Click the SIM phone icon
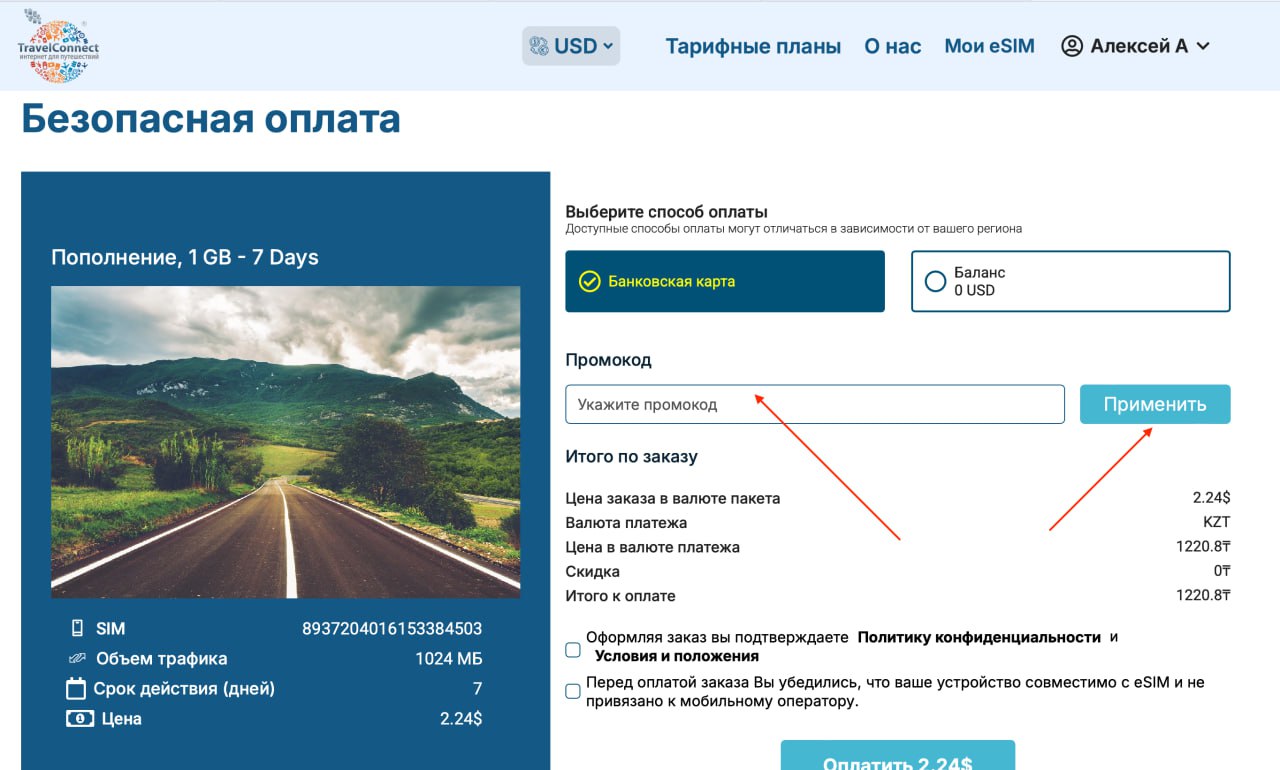This screenshot has width=1280, height=770. [77, 629]
